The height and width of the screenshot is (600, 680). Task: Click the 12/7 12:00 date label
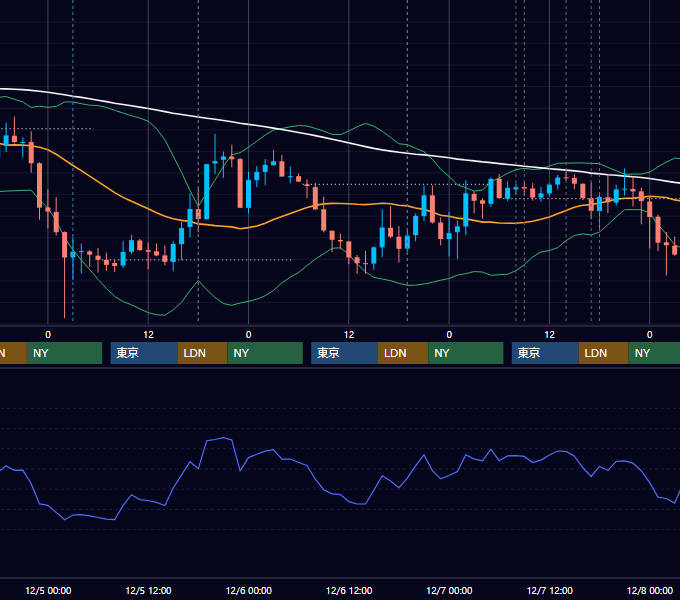pos(549,590)
